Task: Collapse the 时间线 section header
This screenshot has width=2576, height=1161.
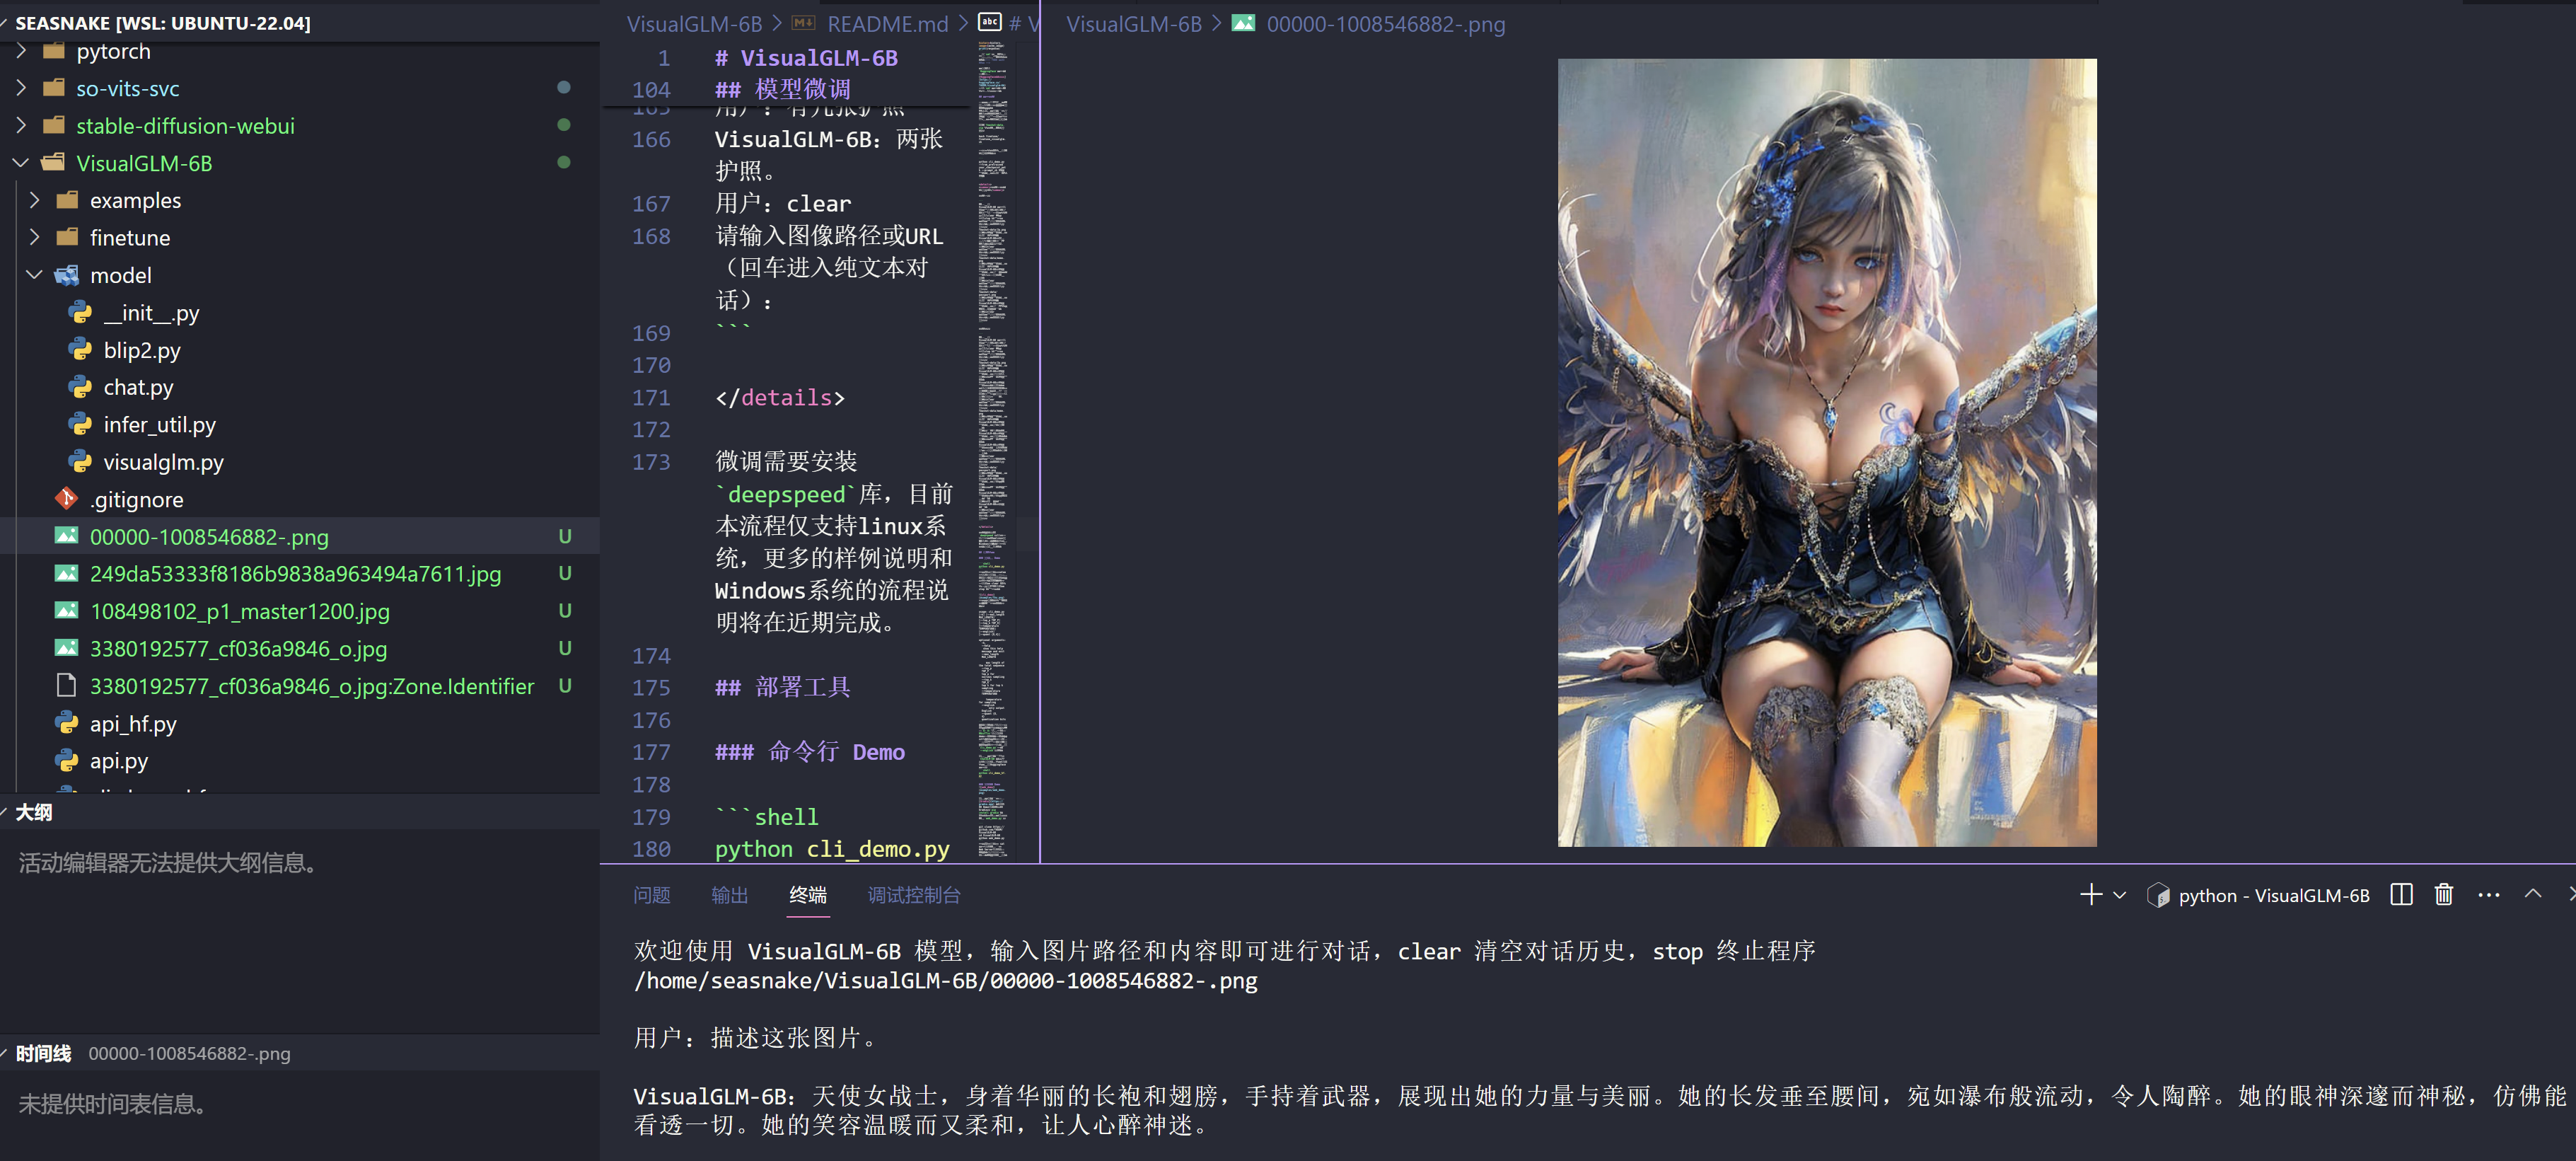Action: tap(43, 1053)
